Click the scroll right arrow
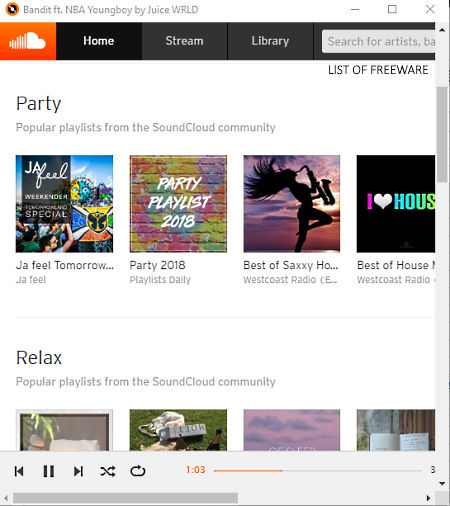 coord(428,498)
